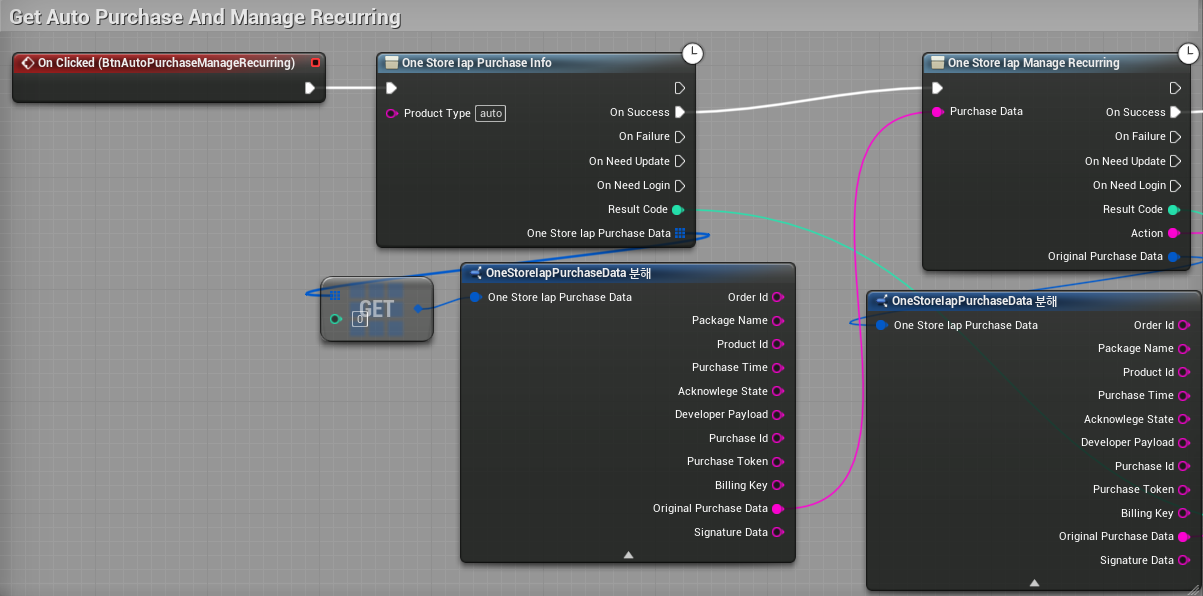Click the GET node's integer index pin
The height and width of the screenshot is (596, 1203).
point(335,319)
